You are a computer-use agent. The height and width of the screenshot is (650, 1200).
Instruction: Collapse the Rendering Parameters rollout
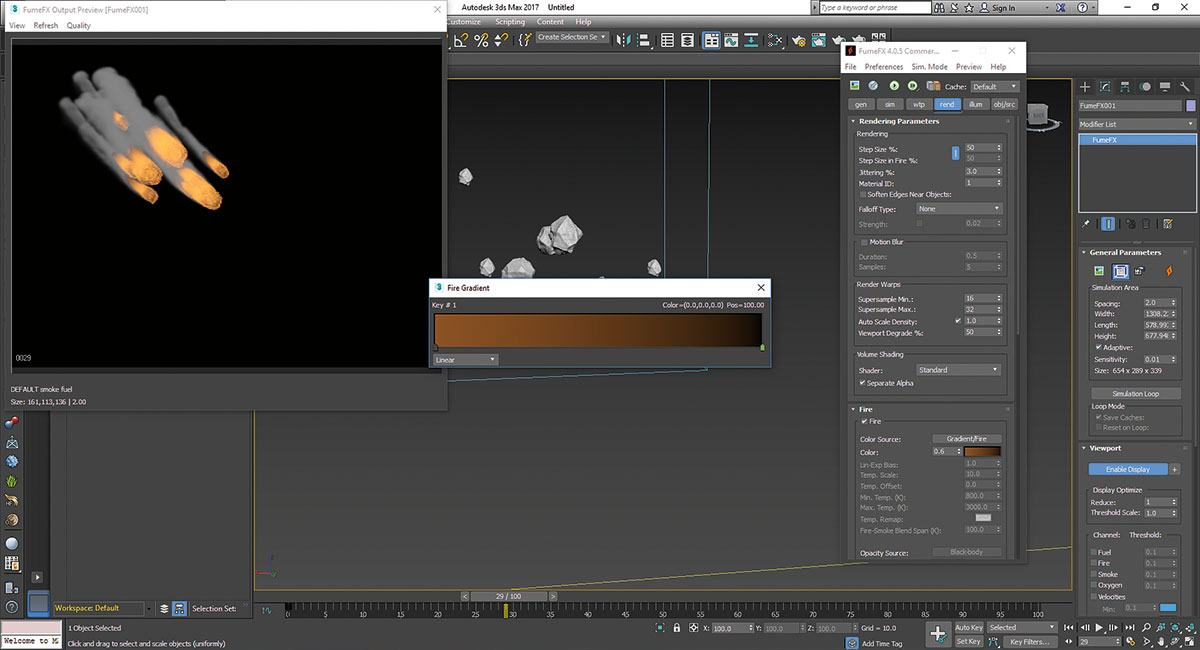[x=898, y=121]
